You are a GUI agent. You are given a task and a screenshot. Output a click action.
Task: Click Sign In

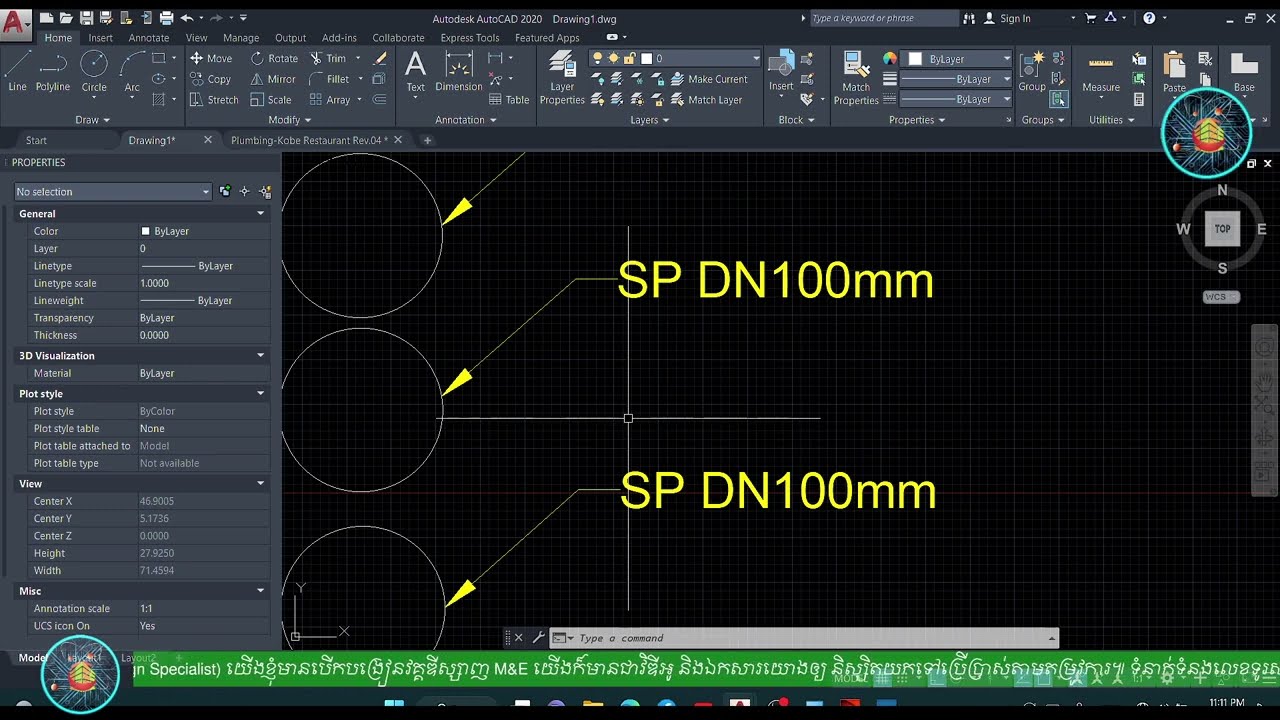coord(1007,18)
